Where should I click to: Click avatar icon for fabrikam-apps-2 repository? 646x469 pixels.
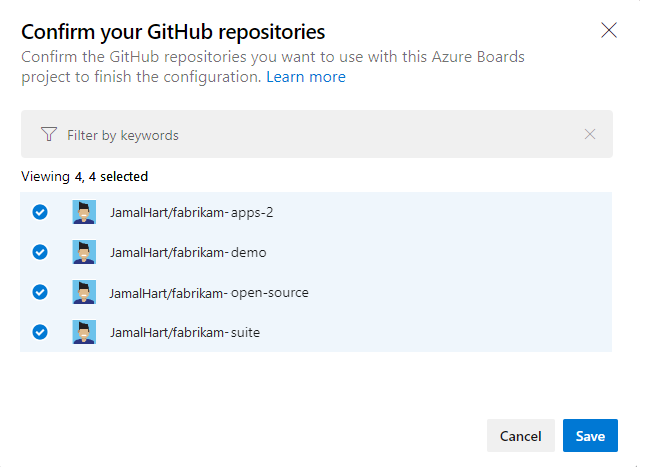84,212
